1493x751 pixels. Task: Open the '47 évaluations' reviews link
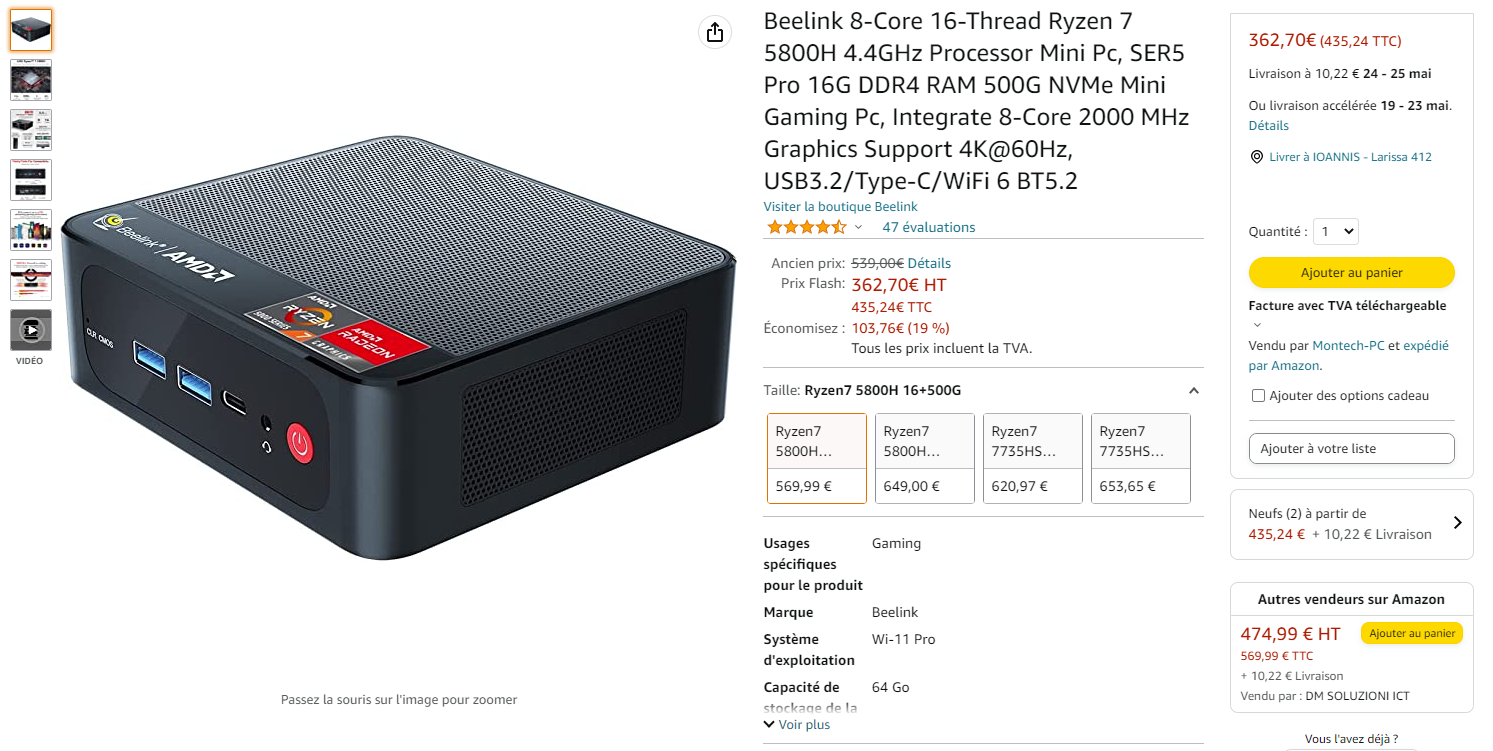coord(928,227)
